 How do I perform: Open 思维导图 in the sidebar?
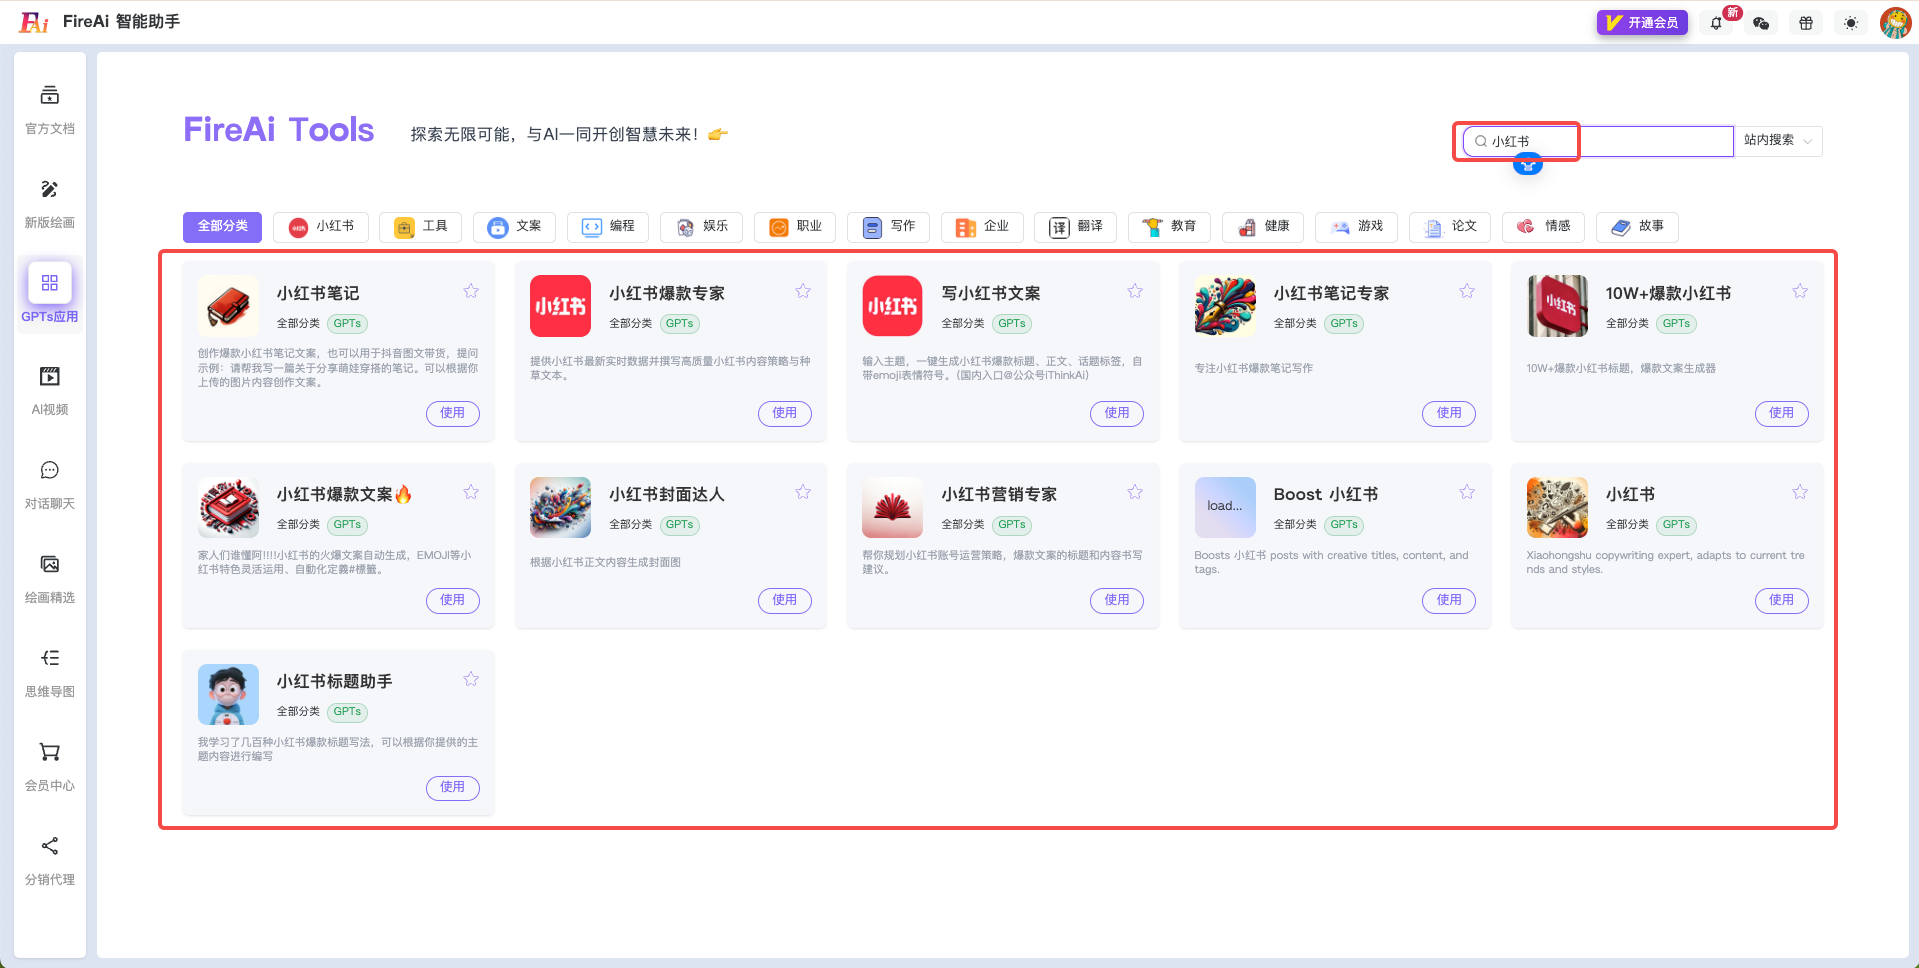[49, 672]
